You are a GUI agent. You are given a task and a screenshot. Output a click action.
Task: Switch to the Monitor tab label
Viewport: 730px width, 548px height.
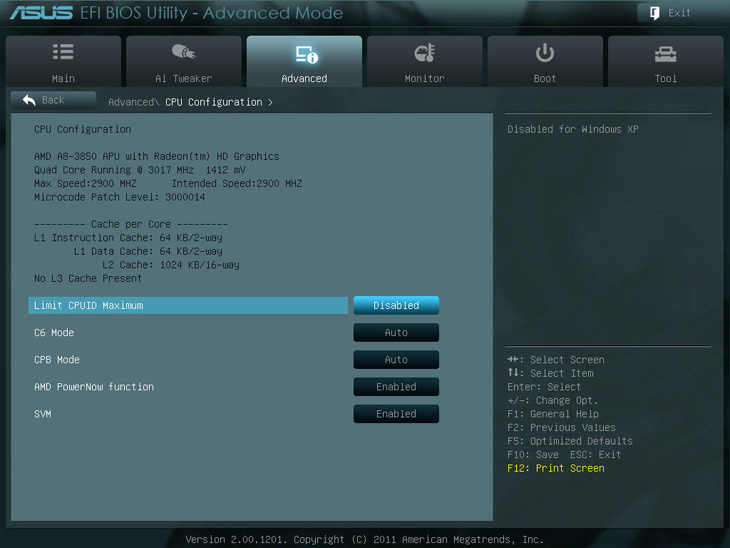coord(424,78)
